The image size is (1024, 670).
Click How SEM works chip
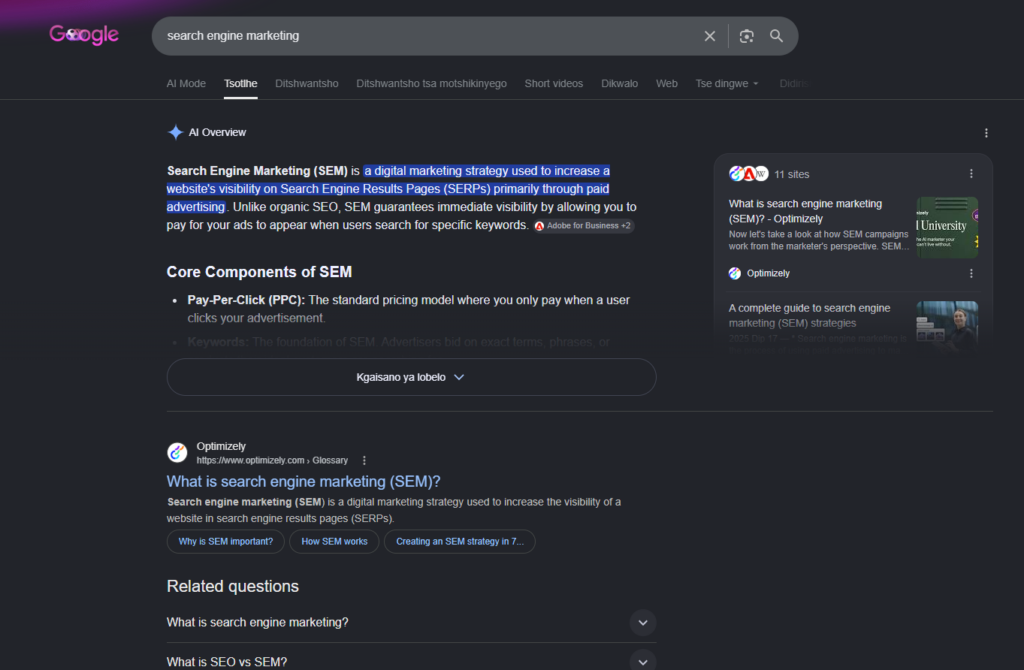(334, 541)
